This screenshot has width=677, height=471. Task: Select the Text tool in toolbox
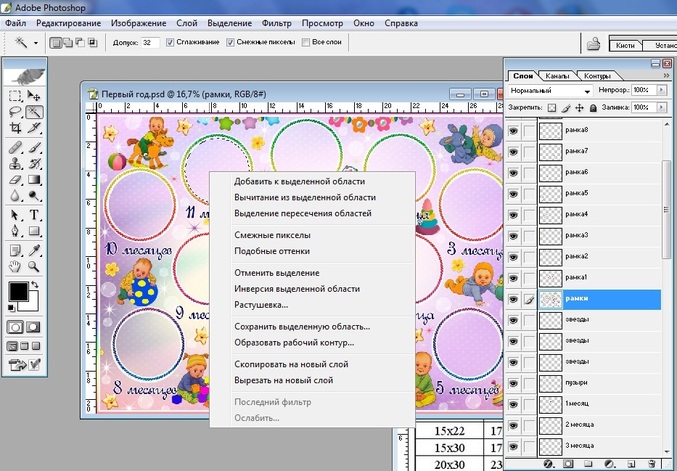coord(34,214)
